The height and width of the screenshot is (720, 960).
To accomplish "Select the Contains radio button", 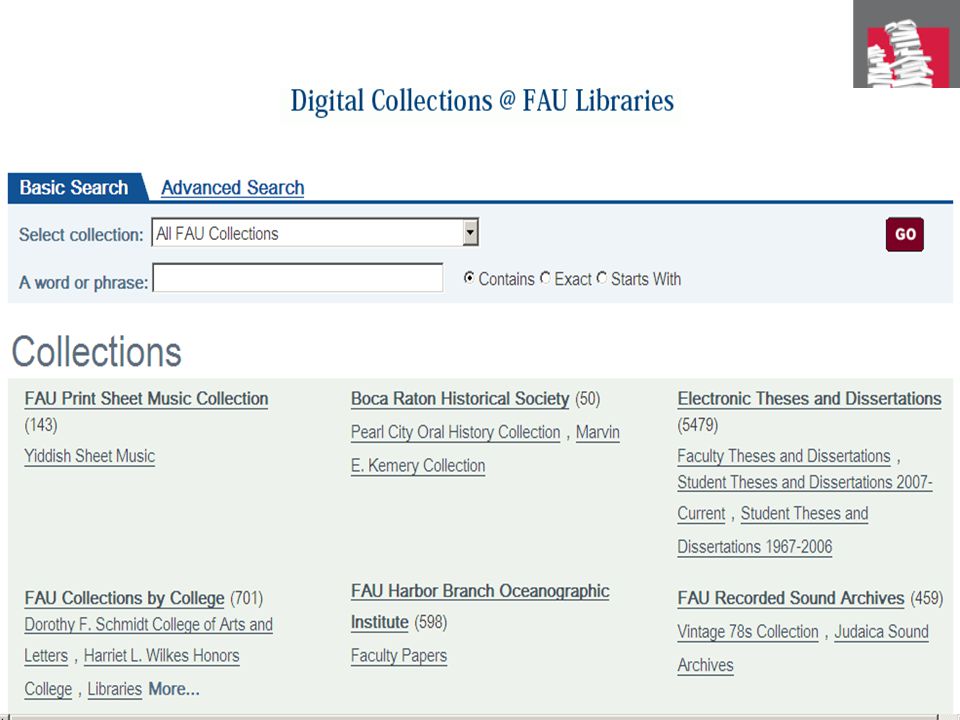I will pos(469,278).
